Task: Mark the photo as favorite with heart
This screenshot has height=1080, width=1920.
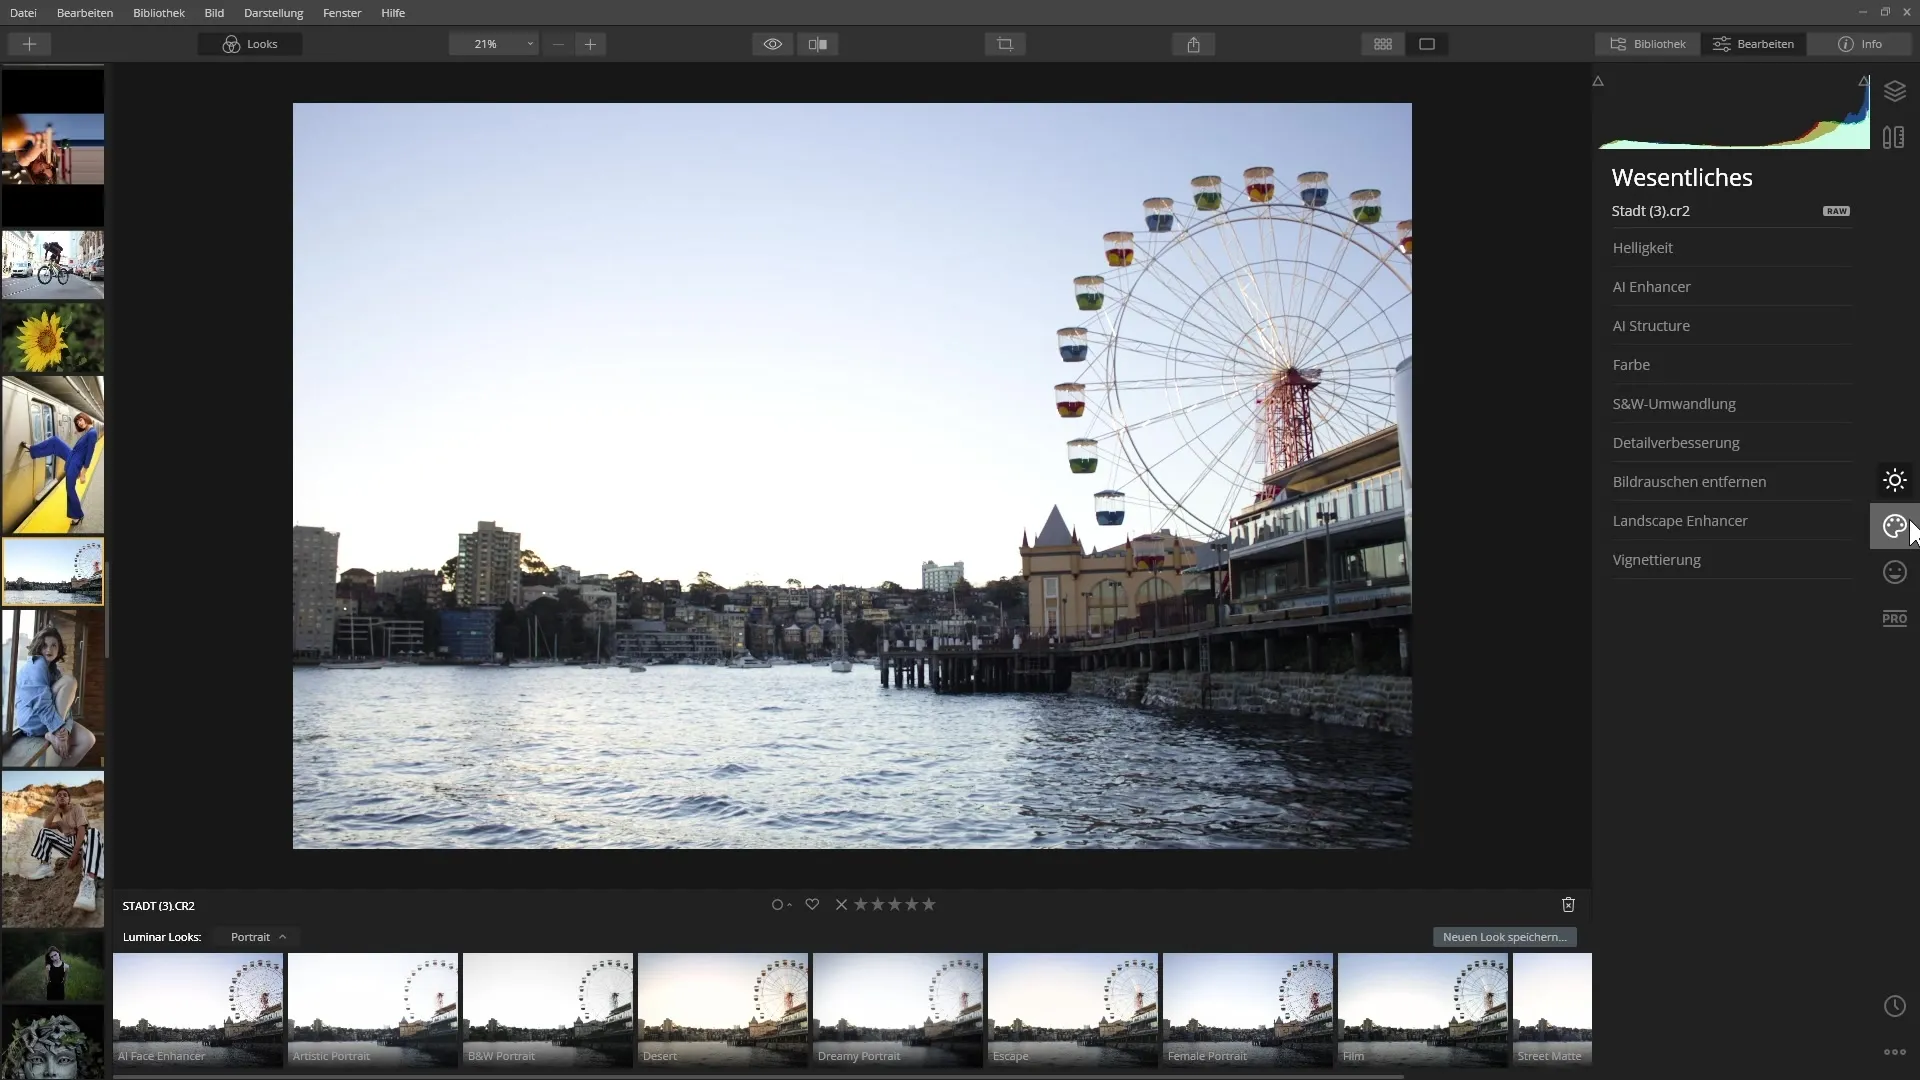Action: tap(812, 905)
